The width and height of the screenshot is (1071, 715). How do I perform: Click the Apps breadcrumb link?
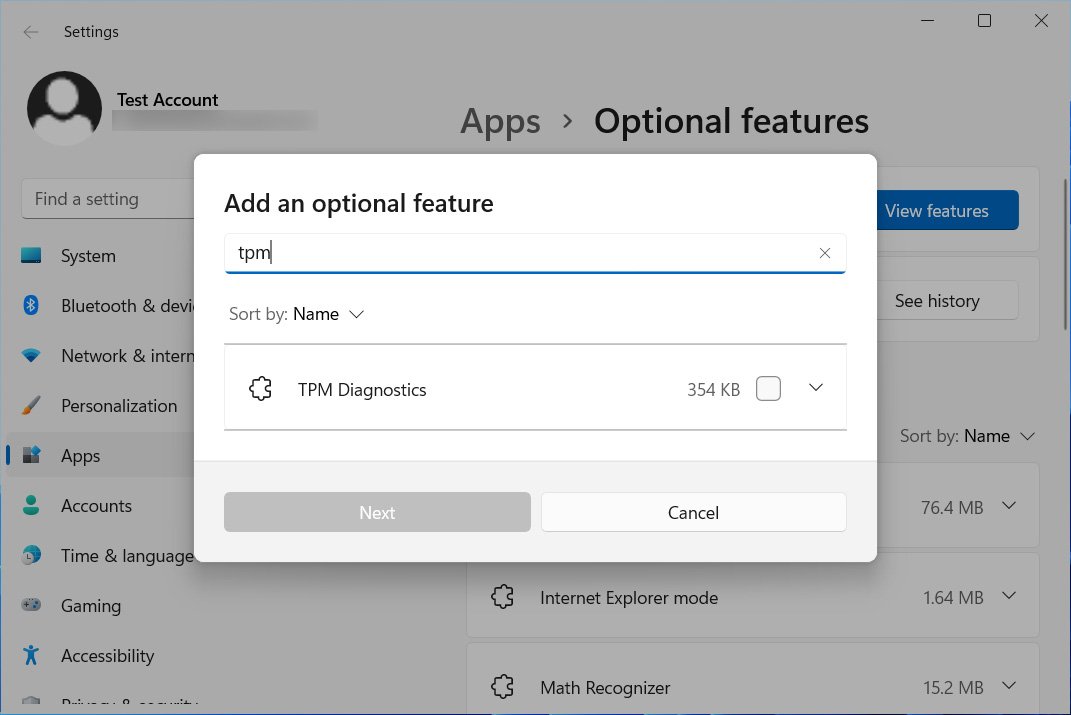pos(500,122)
